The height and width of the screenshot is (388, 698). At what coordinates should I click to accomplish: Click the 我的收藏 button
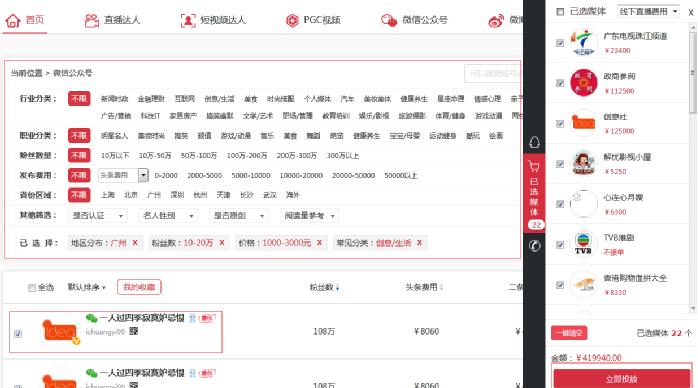point(139,287)
